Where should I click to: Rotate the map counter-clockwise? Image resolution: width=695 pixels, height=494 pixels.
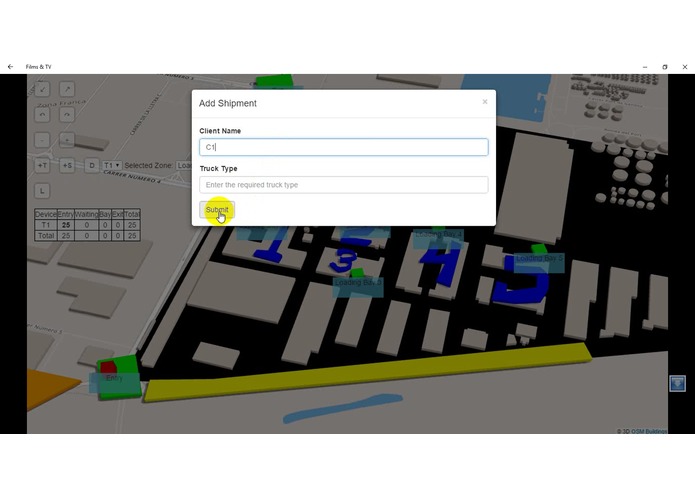click(42, 114)
